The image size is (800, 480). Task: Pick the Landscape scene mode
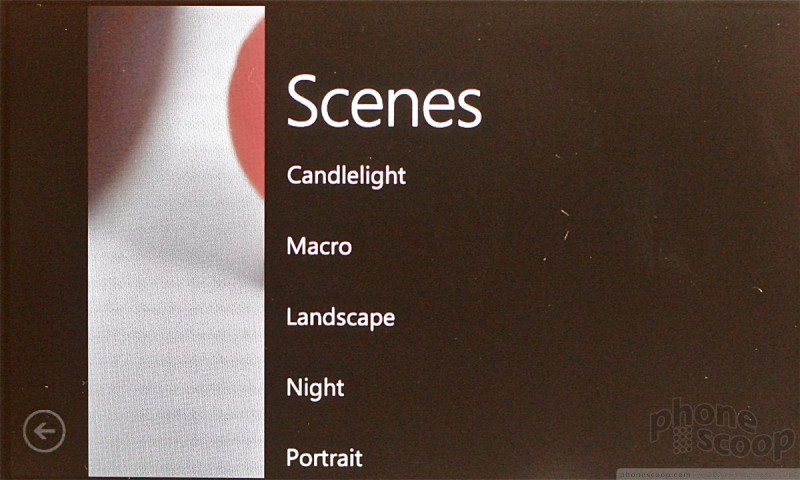[x=341, y=317]
